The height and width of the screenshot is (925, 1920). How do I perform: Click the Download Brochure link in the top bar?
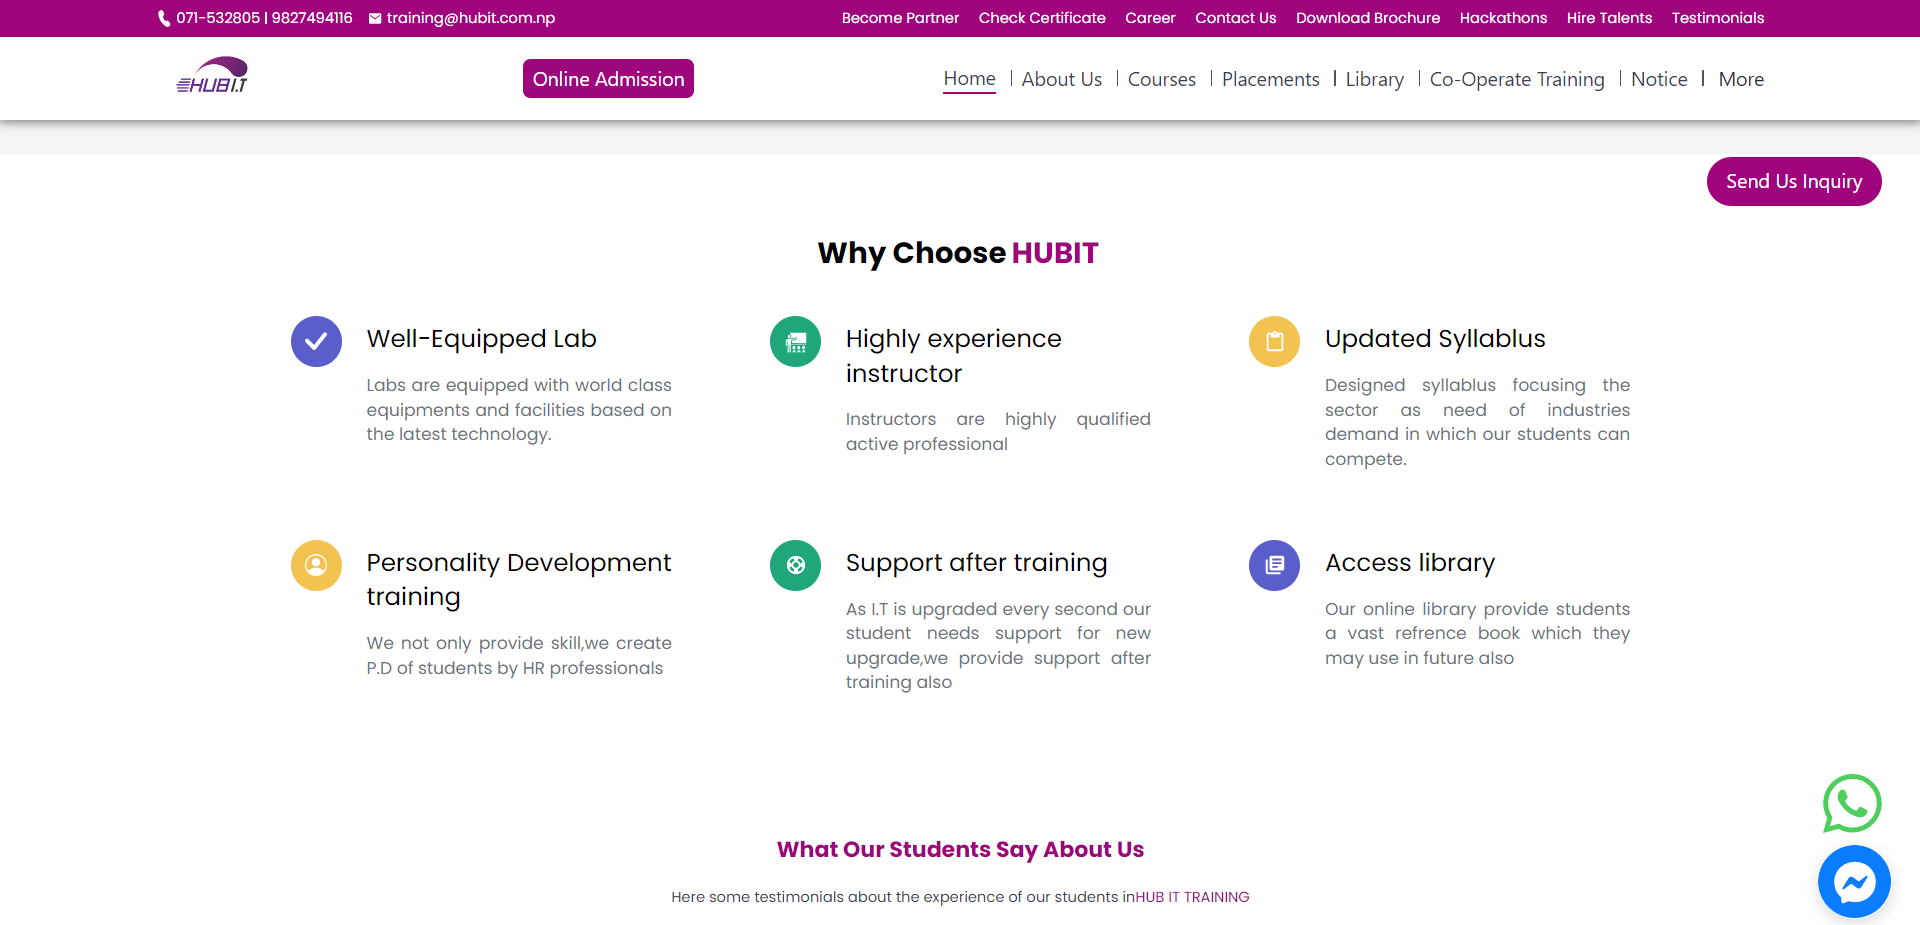[x=1367, y=18]
